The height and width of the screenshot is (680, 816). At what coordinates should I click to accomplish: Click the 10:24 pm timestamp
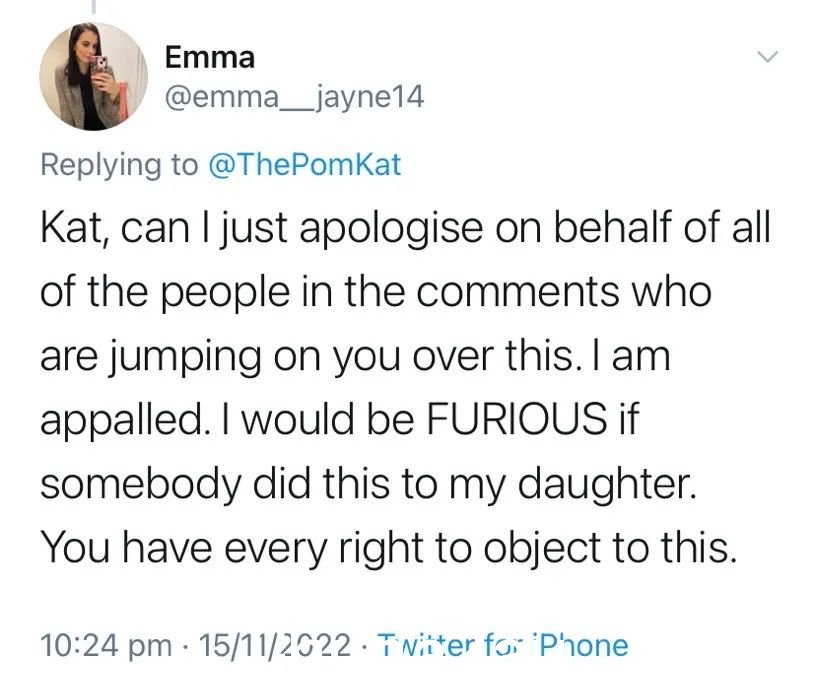(106, 645)
